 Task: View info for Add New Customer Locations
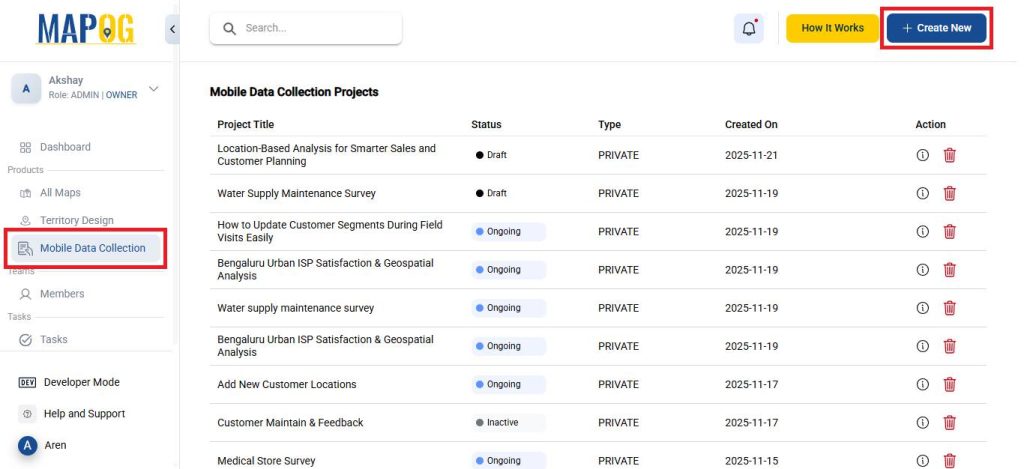tap(922, 384)
